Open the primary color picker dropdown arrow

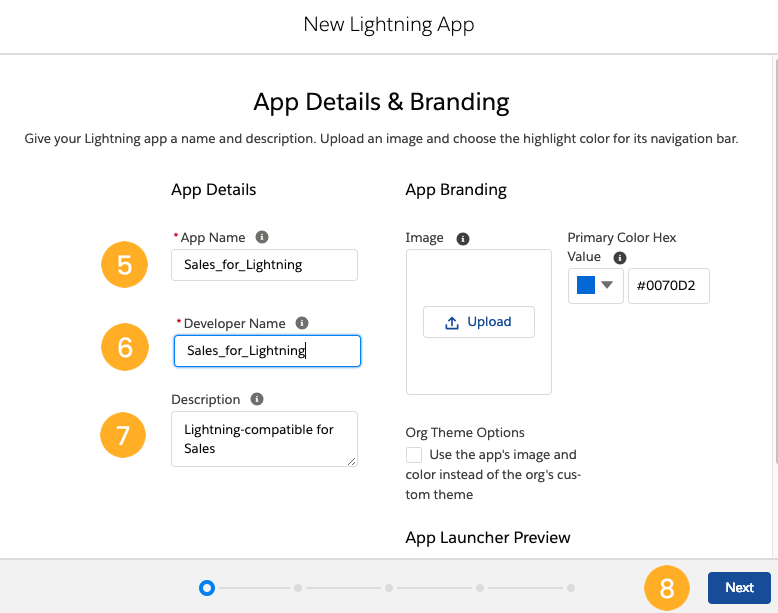click(x=607, y=285)
